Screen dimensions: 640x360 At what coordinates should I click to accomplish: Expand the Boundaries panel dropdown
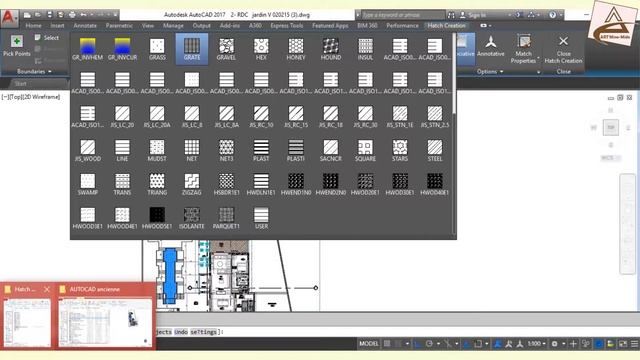click(x=34, y=71)
